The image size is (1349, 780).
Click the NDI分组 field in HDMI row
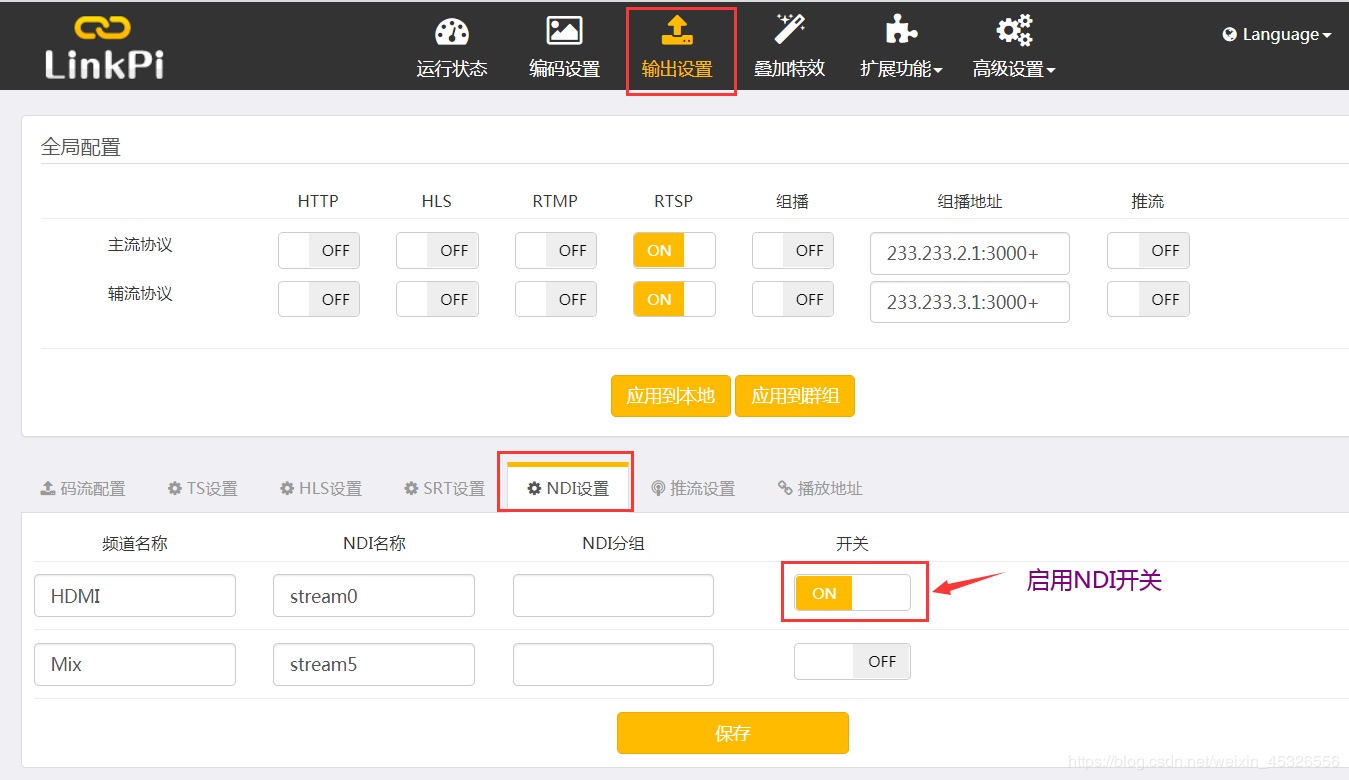[x=613, y=596]
